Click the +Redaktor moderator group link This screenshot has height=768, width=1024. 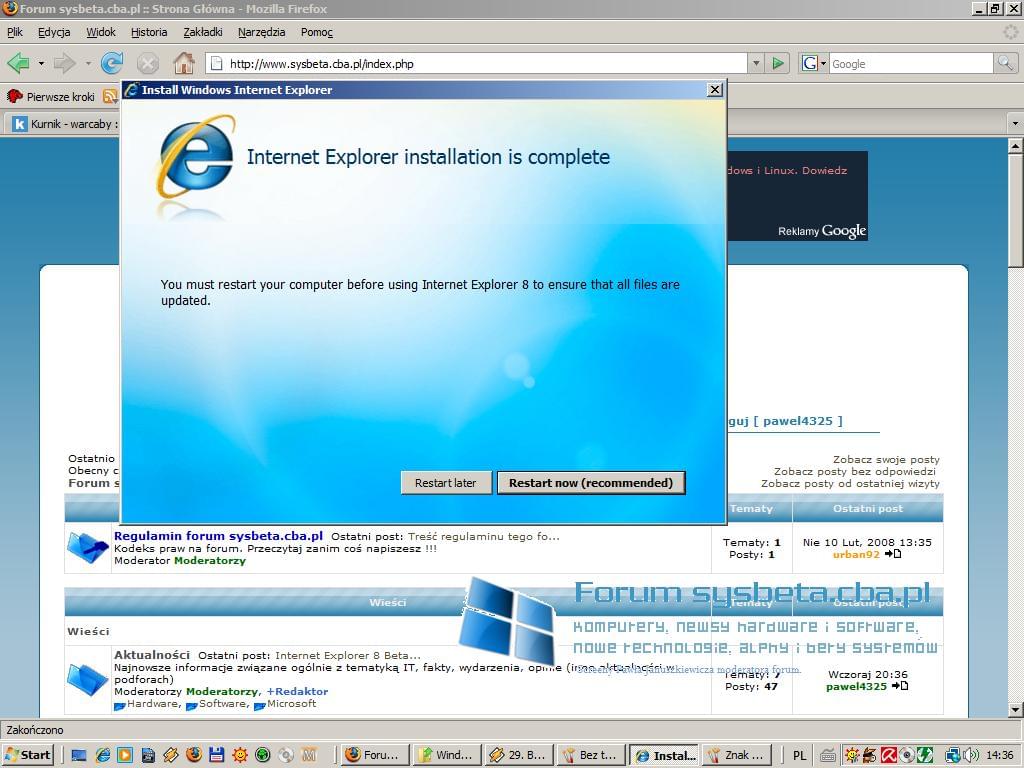tap(297, 691)
